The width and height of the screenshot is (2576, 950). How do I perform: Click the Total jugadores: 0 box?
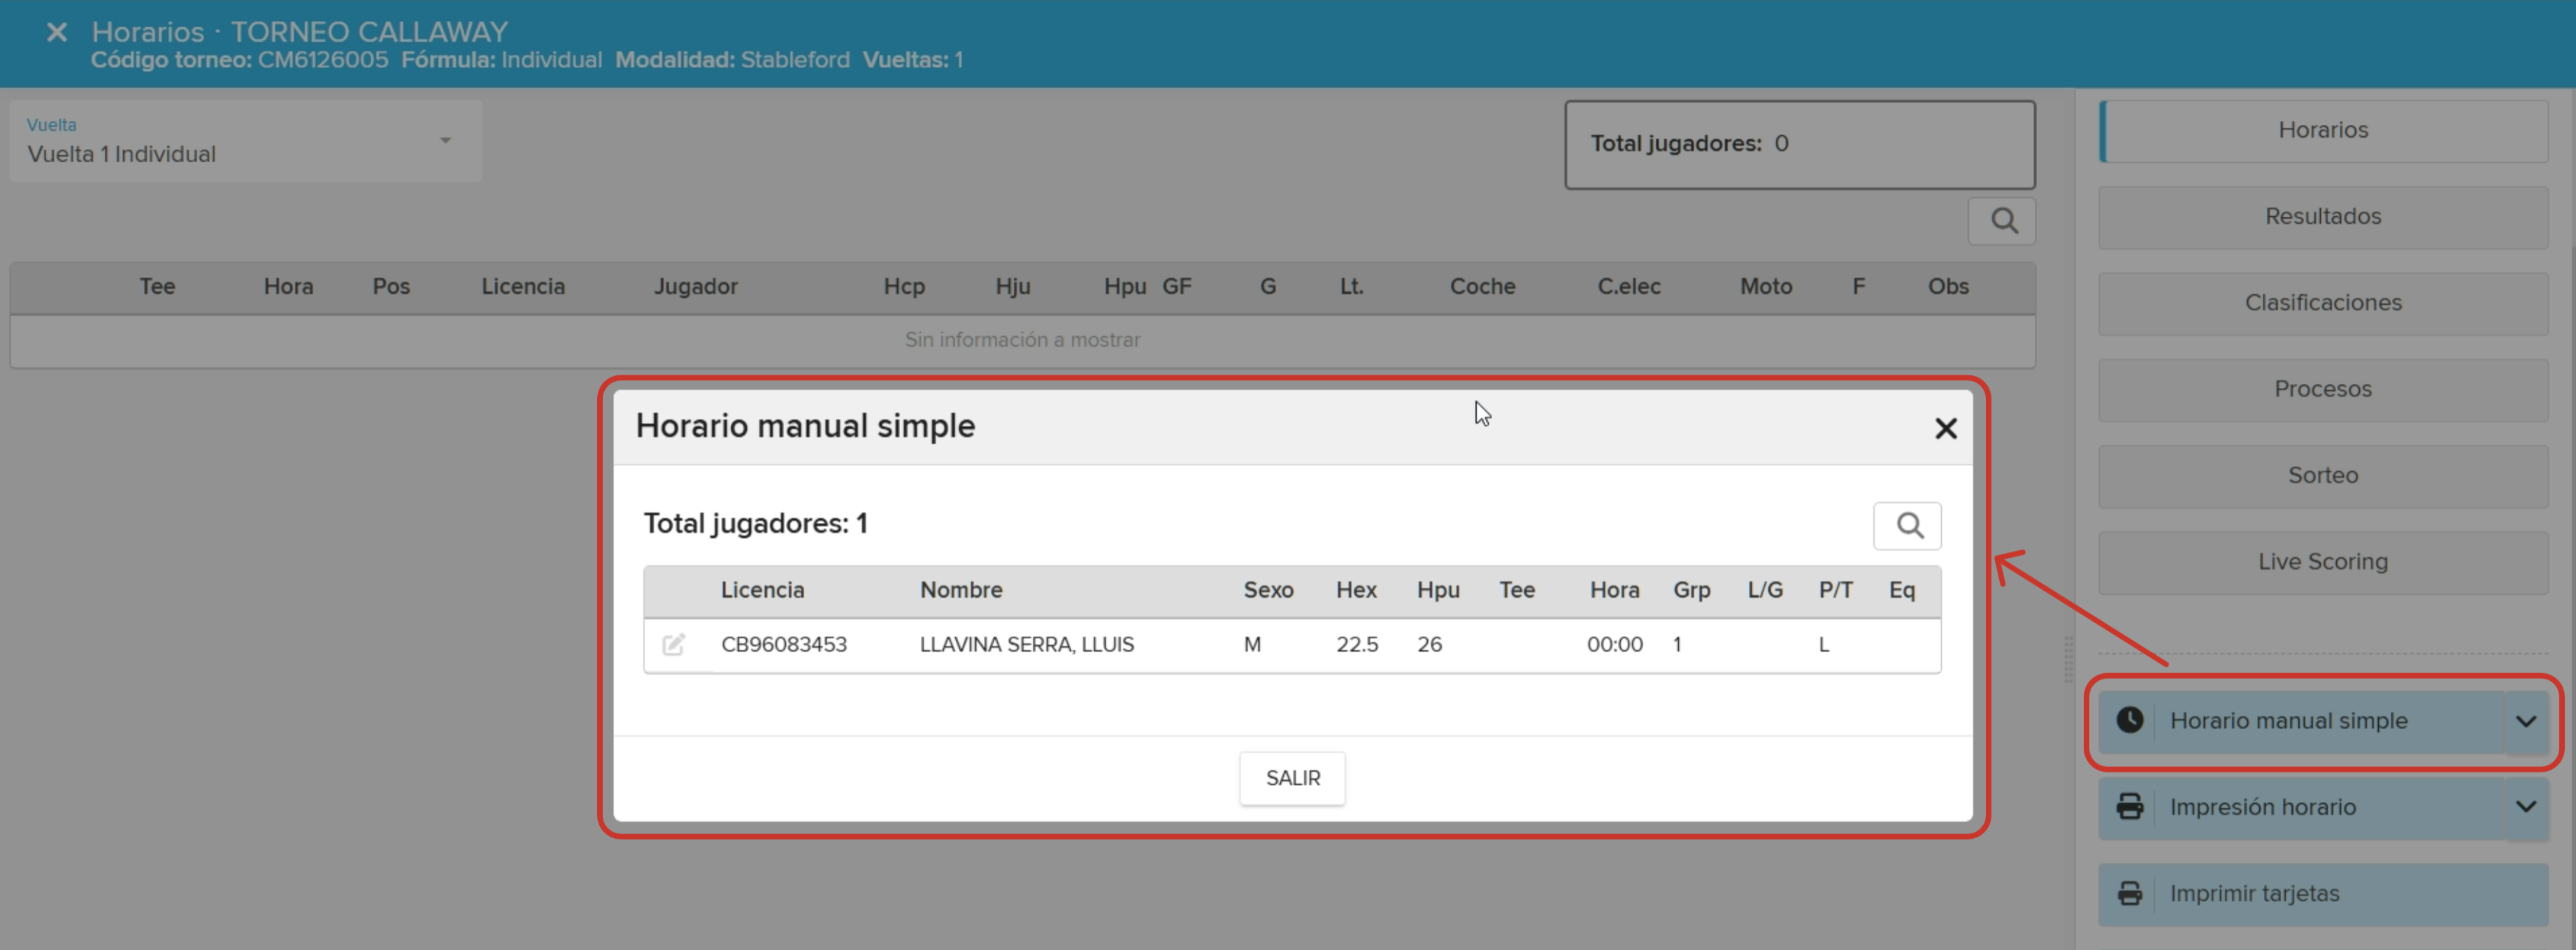point(1799,144)
